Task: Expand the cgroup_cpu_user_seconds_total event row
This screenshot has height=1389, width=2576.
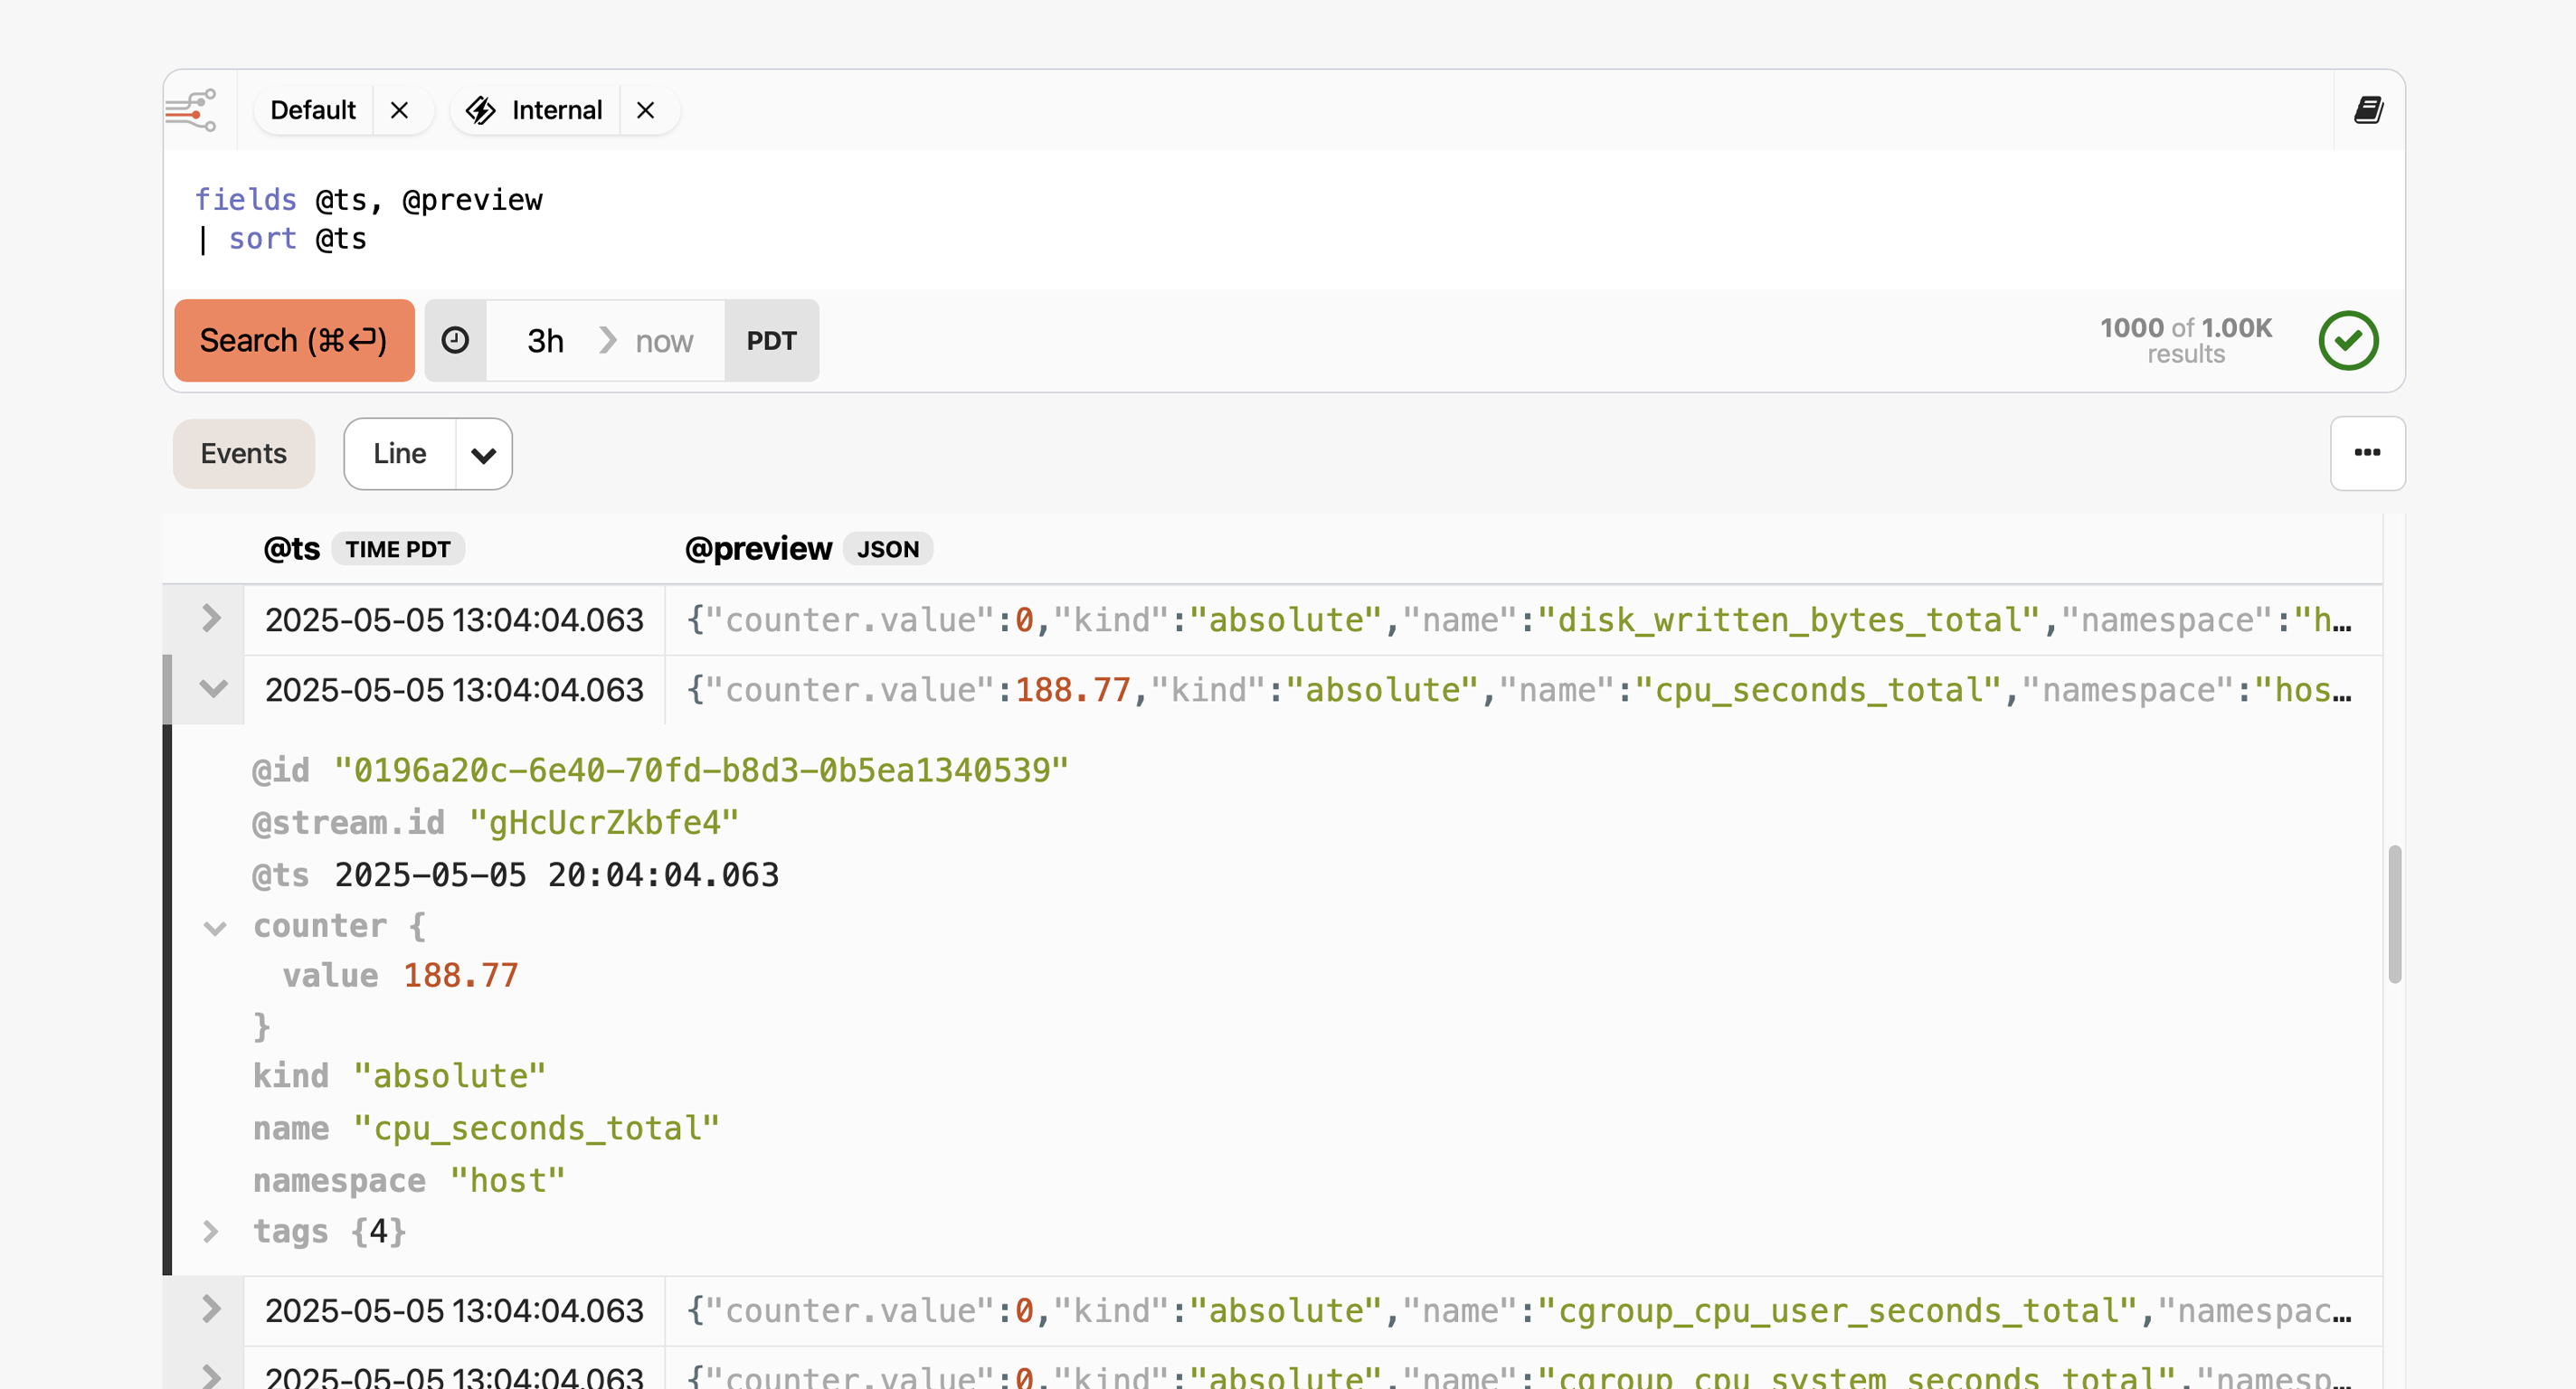Action: tap(210, 1309)
